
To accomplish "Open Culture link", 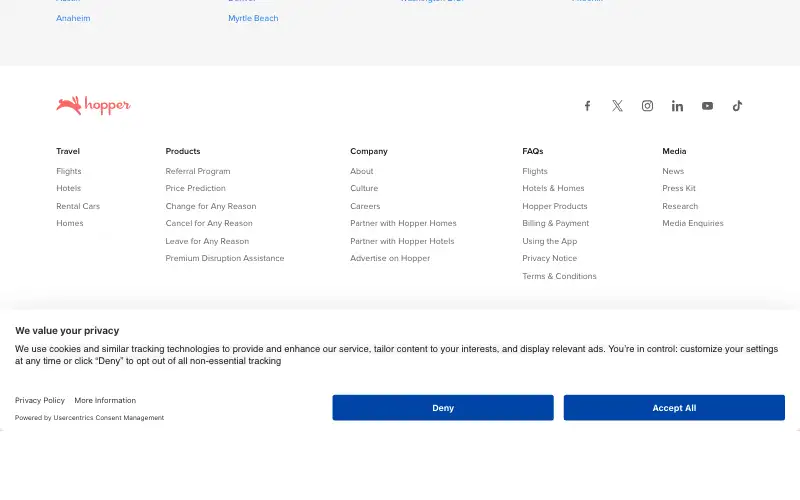I will [x=364, y=188].
